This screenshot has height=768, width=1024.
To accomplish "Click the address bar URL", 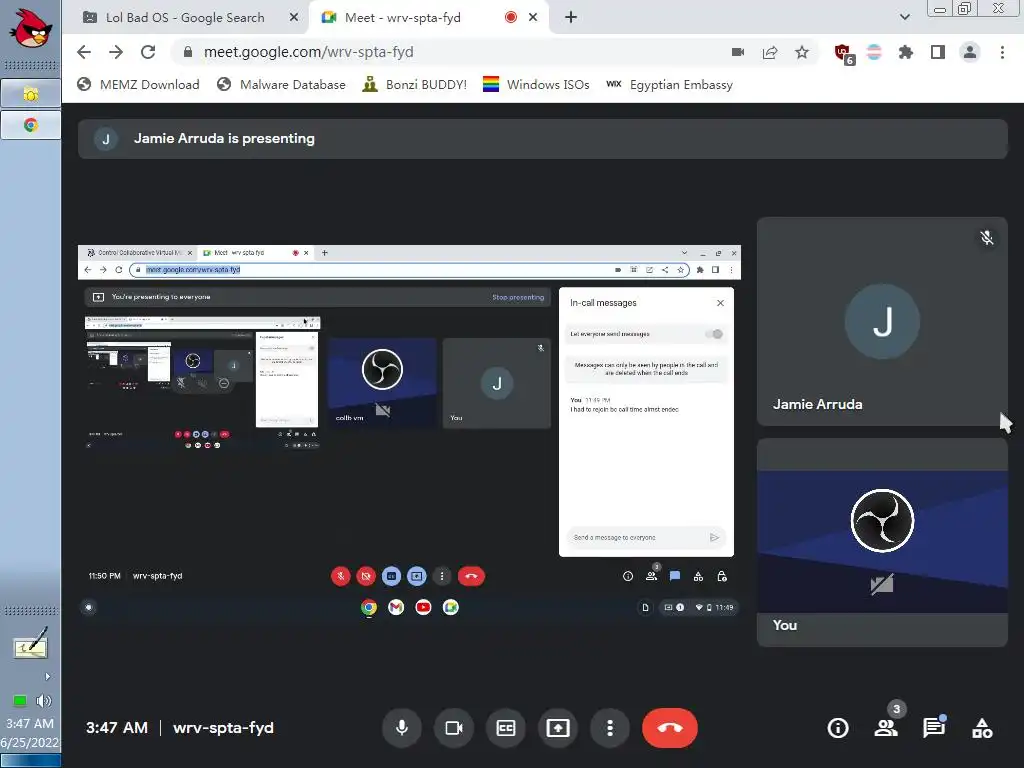I will (x=308, y=52).
